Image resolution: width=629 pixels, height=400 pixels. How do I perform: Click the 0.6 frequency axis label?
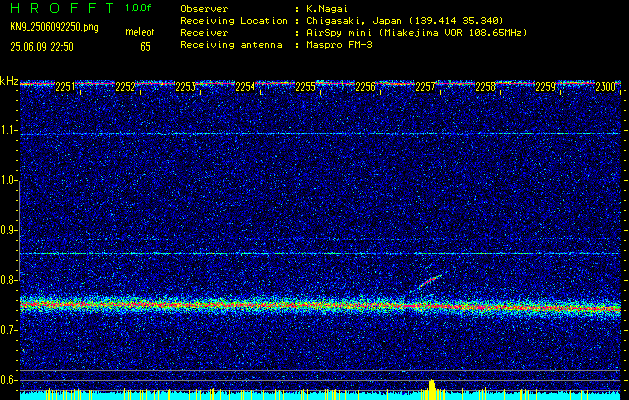coord(8,380)
